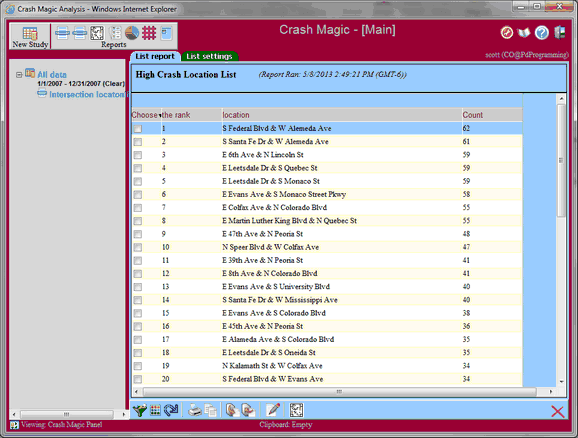
Task: Select checkbox for E Leetsdale & S Quebec
Action: (x=138, y=168)
